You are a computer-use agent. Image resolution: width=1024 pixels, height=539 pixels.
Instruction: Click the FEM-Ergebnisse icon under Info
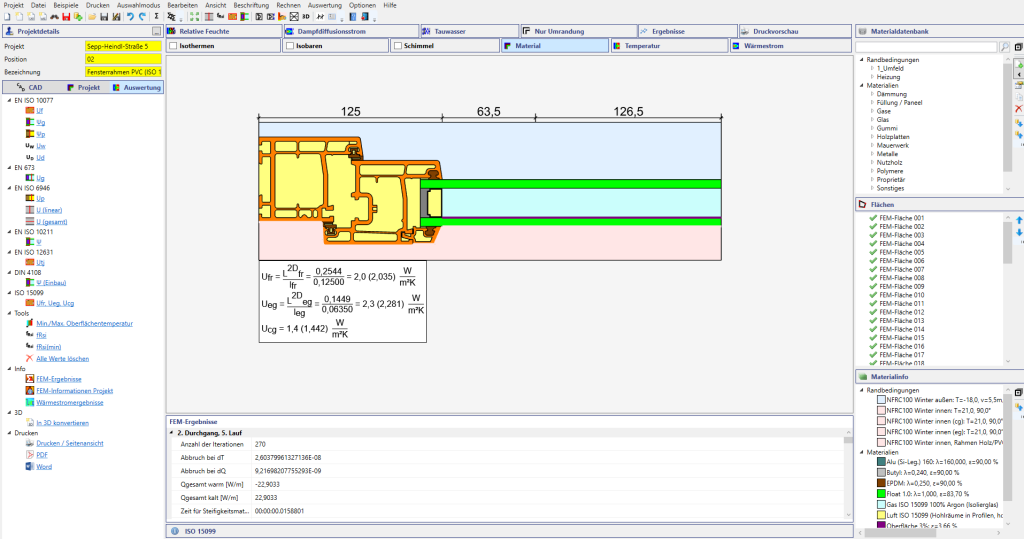point(29,379)
